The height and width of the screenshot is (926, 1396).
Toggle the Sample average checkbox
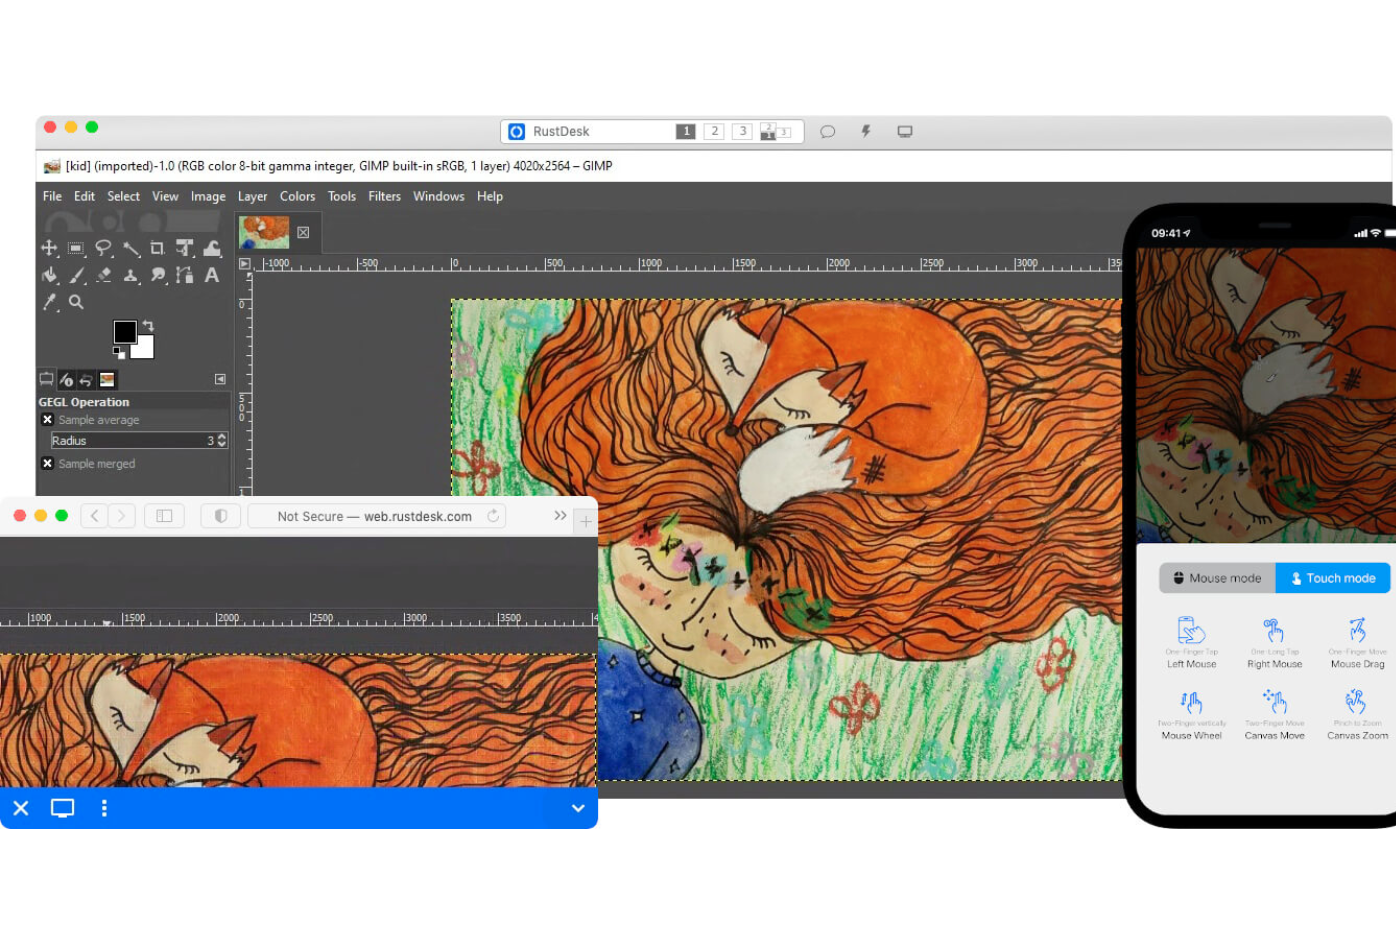[x=47, y=420]
